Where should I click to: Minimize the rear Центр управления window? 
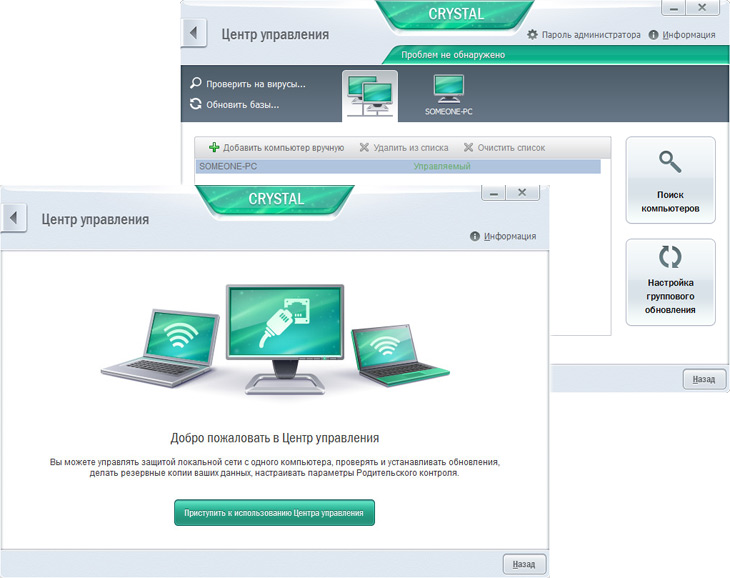[x=673, y=8]
